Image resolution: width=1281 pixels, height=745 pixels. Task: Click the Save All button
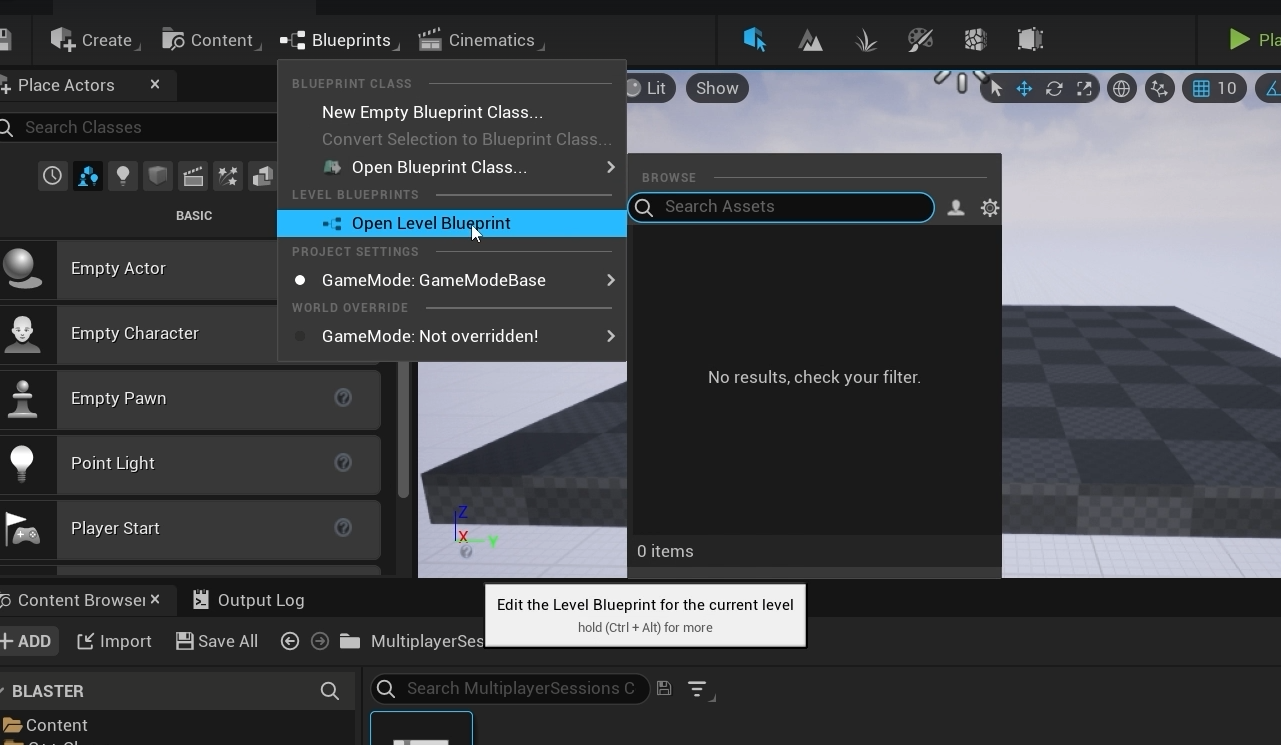click(x=217, y=641)
